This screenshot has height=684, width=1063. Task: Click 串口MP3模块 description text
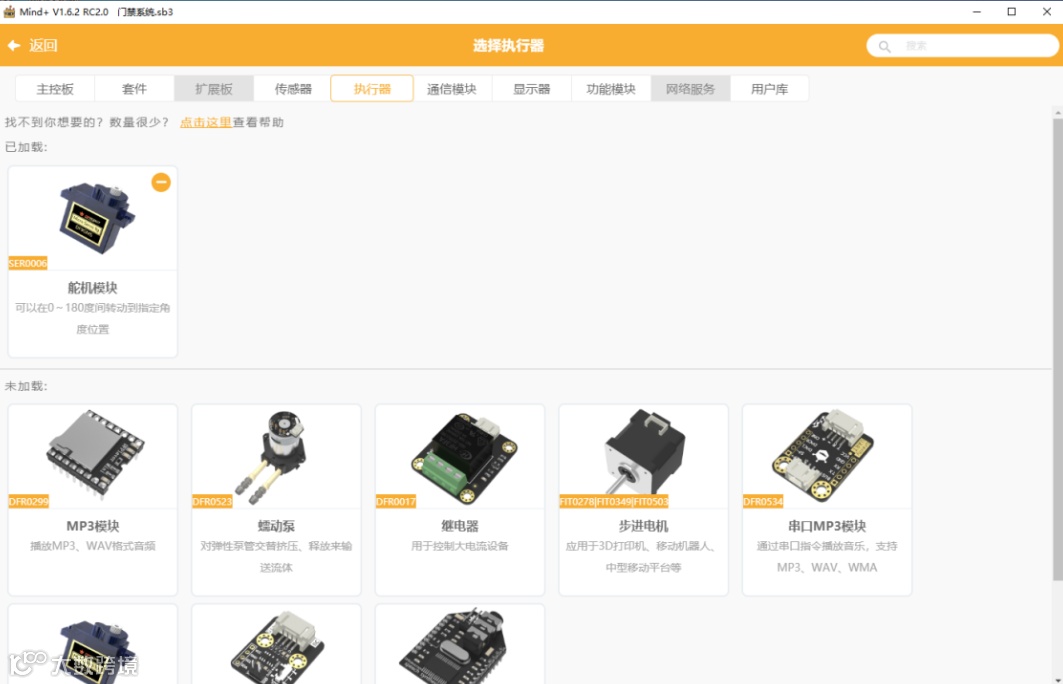827,557
